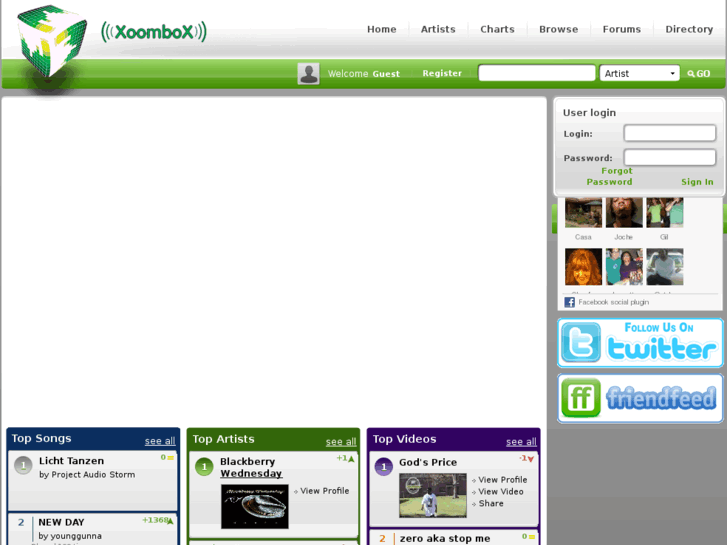Open the zero aka stop me video title
Viewport: 727px width, 545px height.
(x=445, y=539)
